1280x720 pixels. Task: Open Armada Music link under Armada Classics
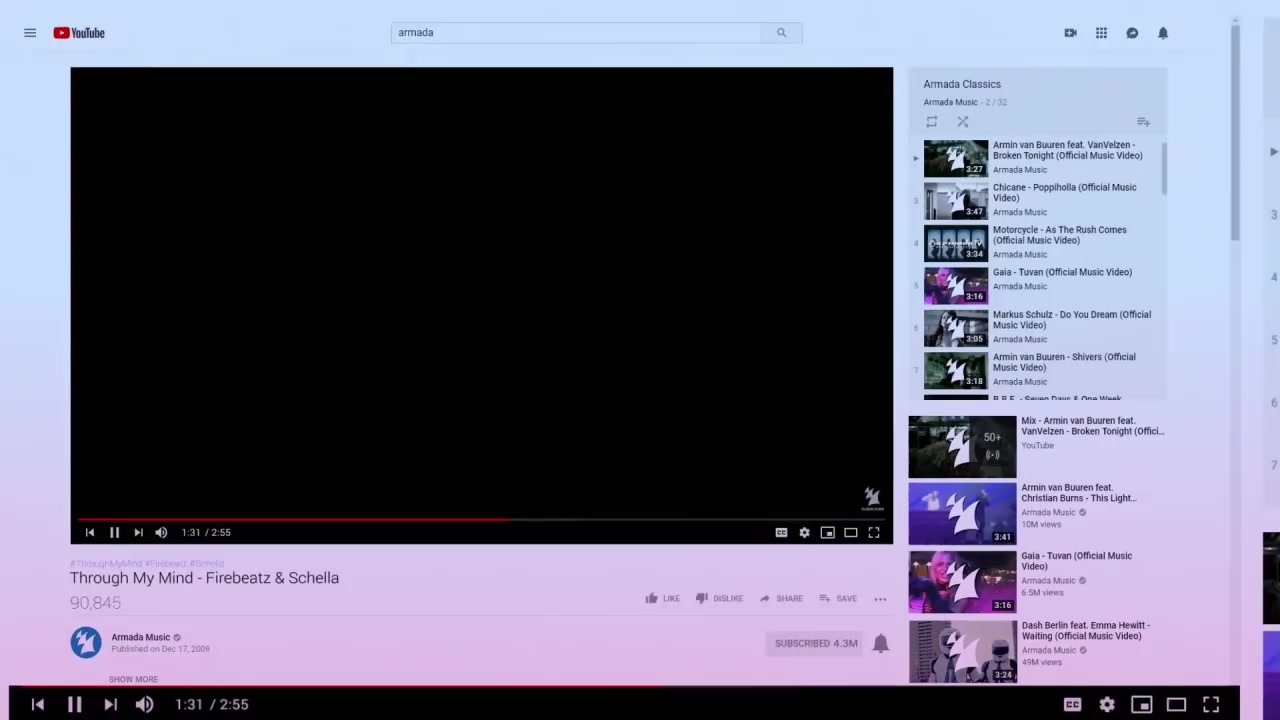950,102
